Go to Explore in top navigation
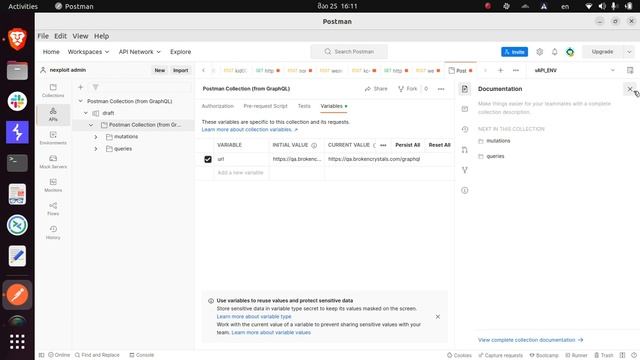 (180, 52)
